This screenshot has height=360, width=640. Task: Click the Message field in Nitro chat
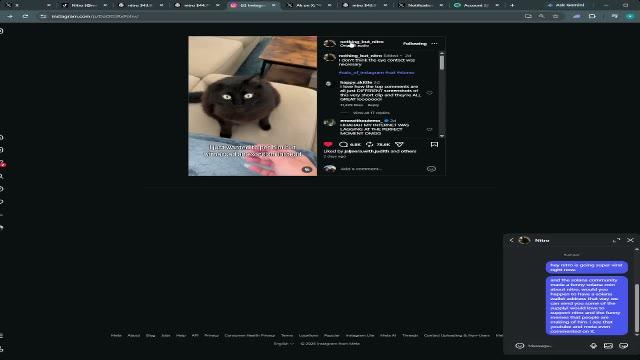pos(557,346)
